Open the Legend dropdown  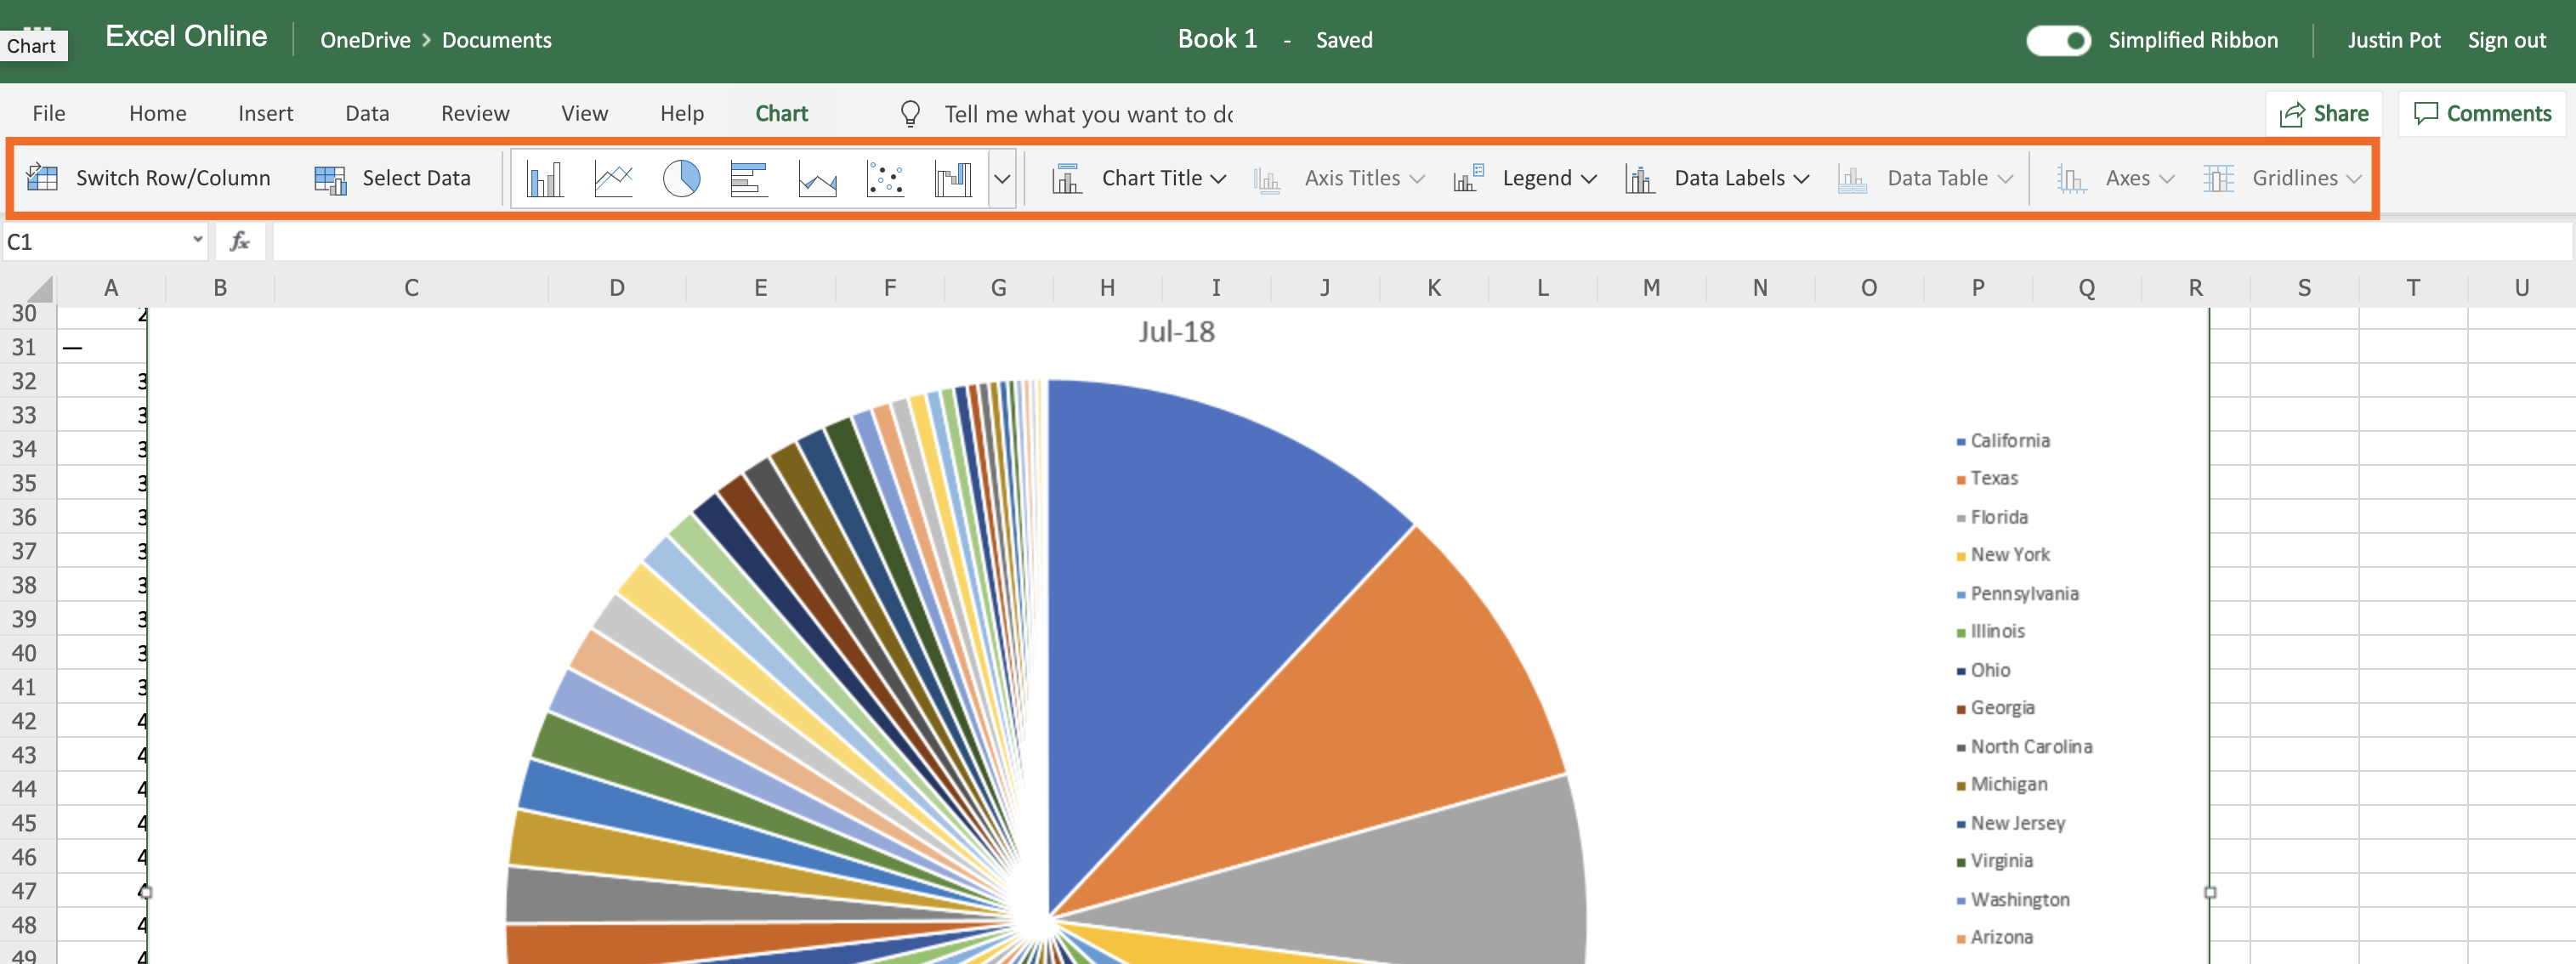pyautogui.click(x=1589, y=179)
